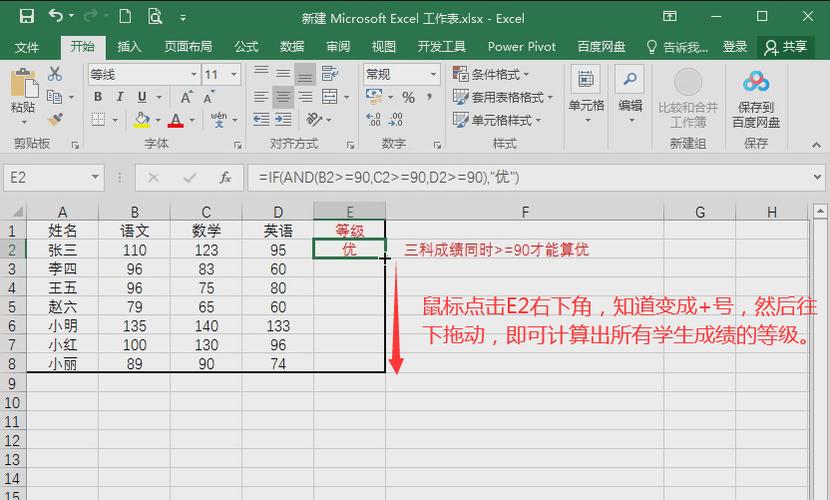830x500 pixels.
Task: Click the wén phonetic guide icon
Action: pos(219,120)
